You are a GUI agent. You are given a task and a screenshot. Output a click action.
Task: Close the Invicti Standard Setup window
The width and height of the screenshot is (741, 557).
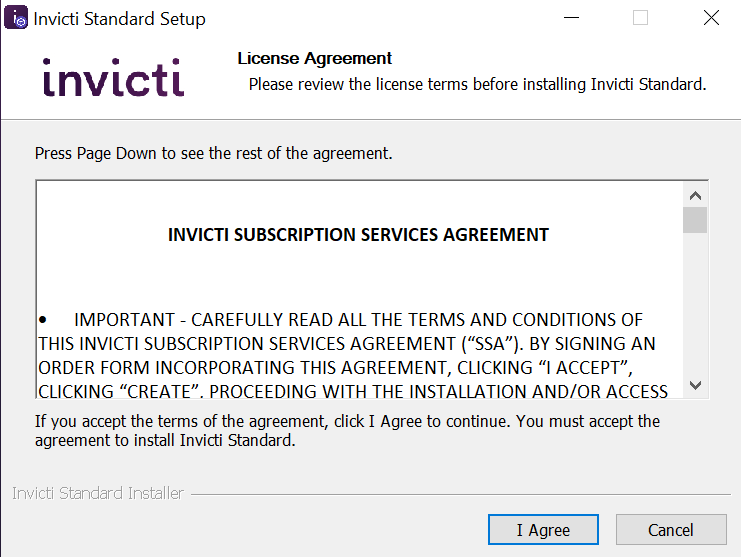(x=711, y=18)
